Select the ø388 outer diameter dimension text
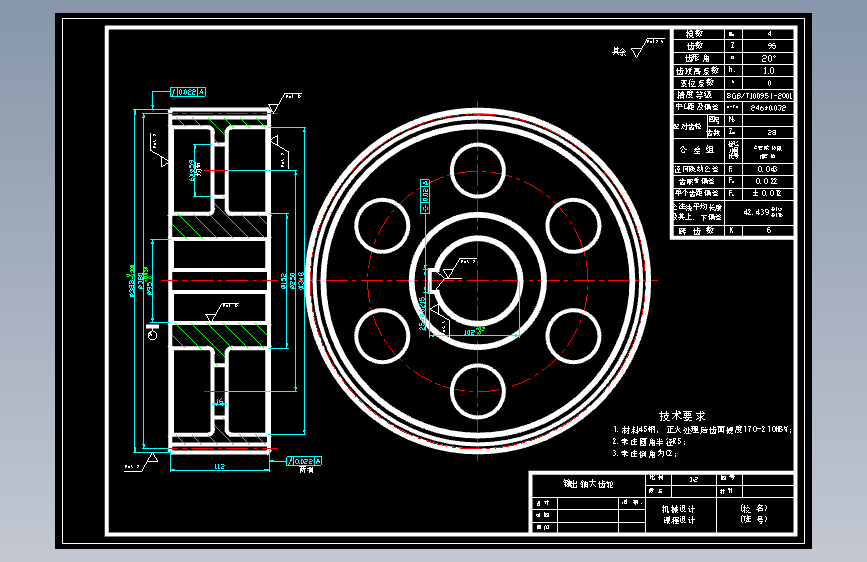 132,282
